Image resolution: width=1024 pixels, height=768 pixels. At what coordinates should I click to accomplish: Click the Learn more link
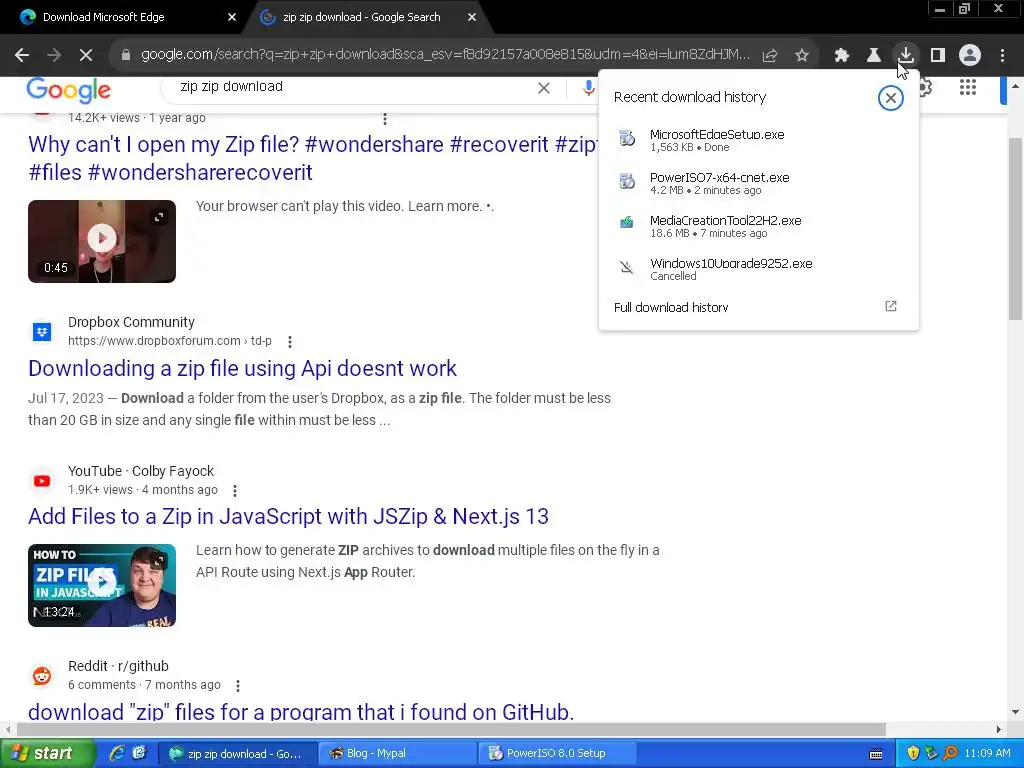point(445,206)
